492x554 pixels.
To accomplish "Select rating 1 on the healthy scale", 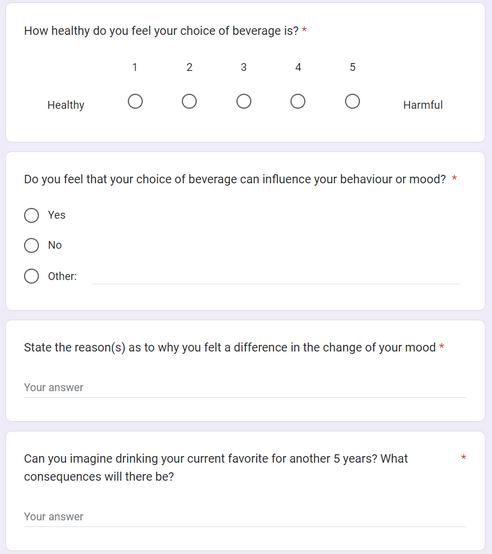I will coord(135,101).
